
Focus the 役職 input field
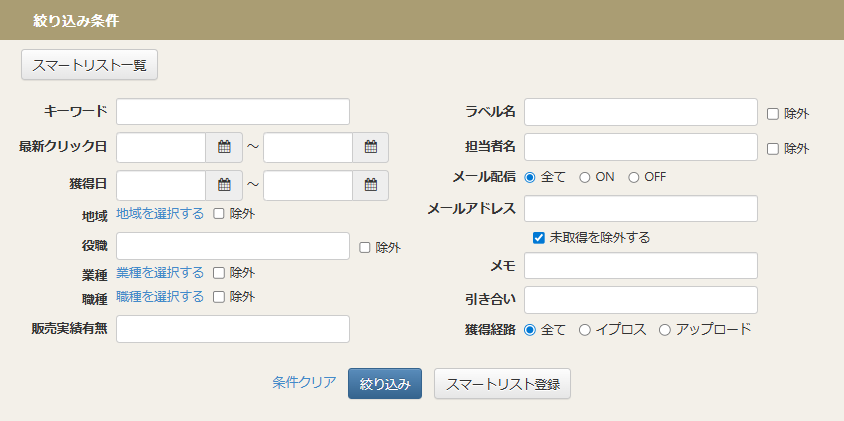click(x=233, y=246)
